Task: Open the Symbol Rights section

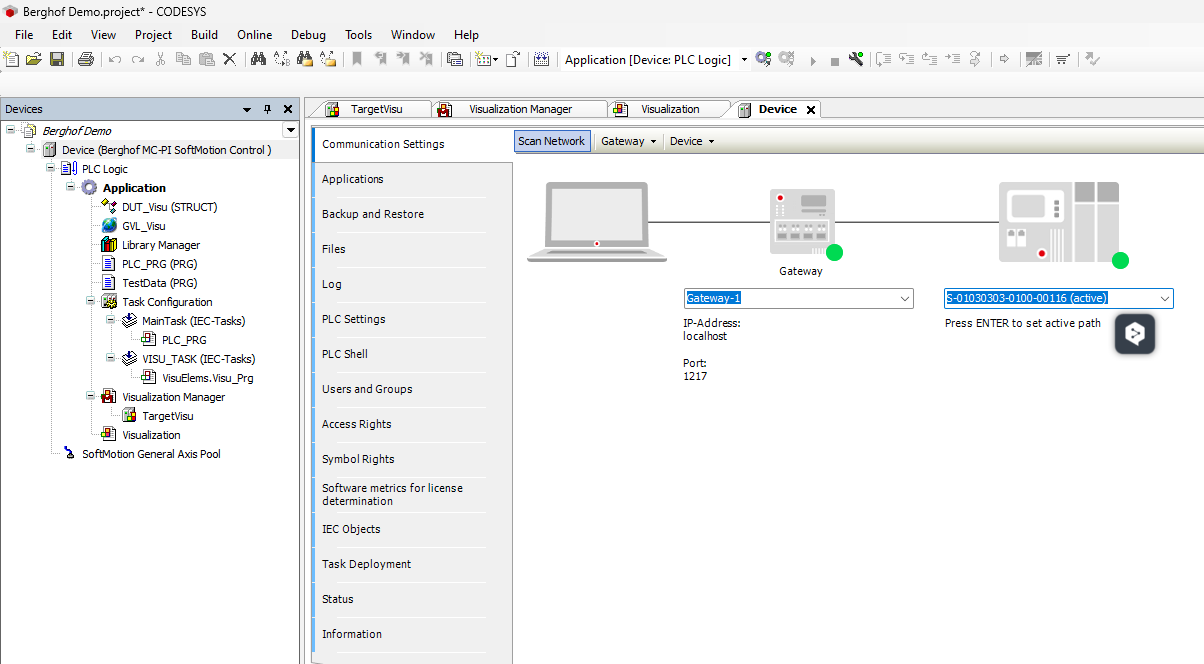Action: tap(400, 459)
